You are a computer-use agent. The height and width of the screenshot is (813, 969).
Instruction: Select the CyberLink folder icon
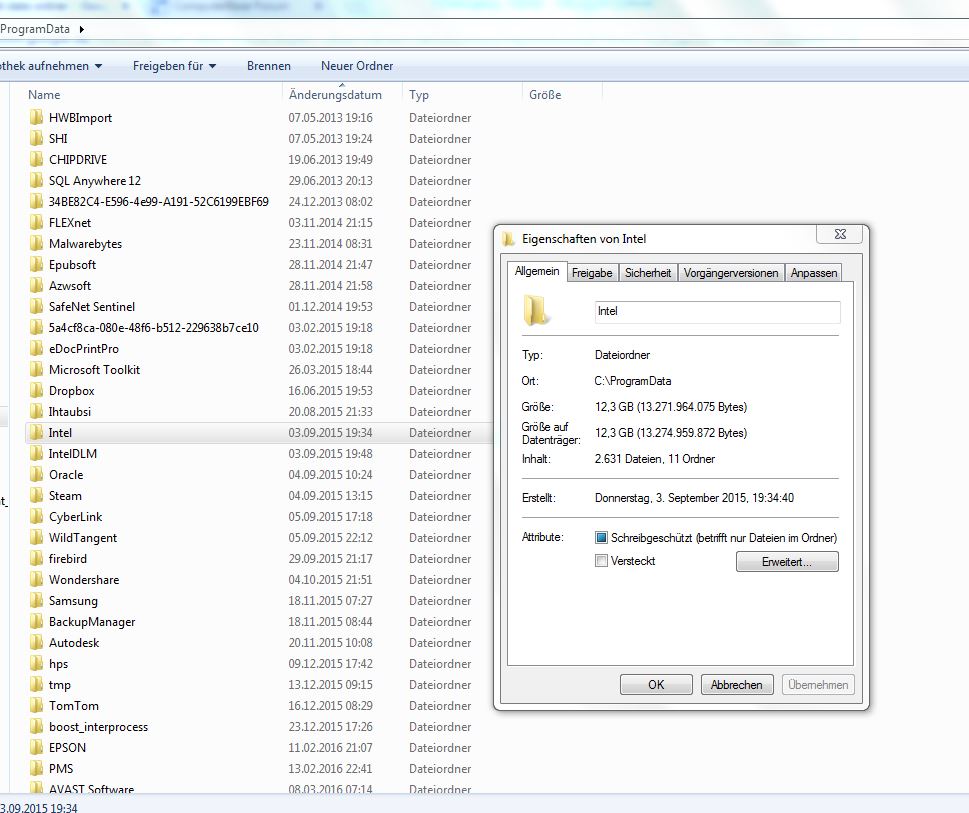click(x=36, y=516)
